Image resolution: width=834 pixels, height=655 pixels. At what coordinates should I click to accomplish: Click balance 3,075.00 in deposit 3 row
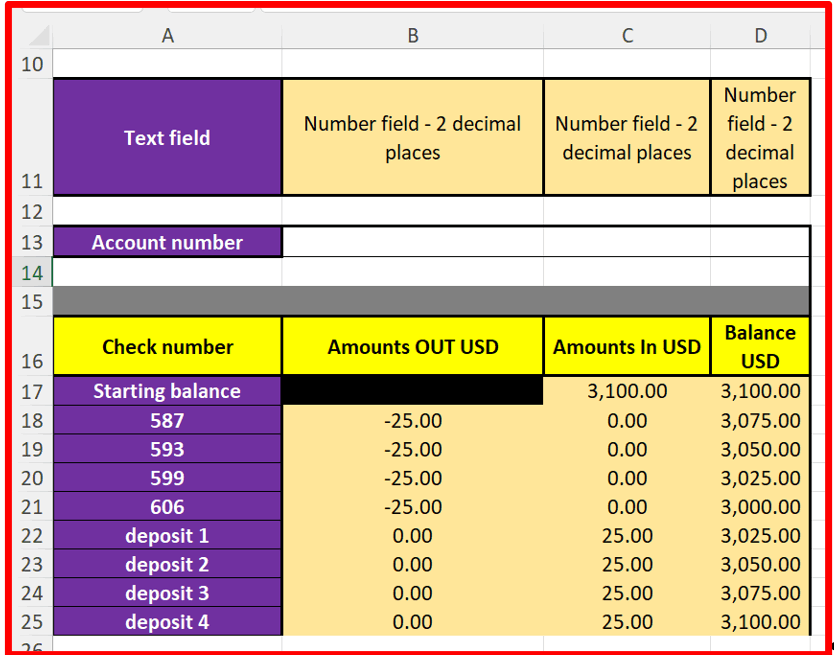[761, 593]
